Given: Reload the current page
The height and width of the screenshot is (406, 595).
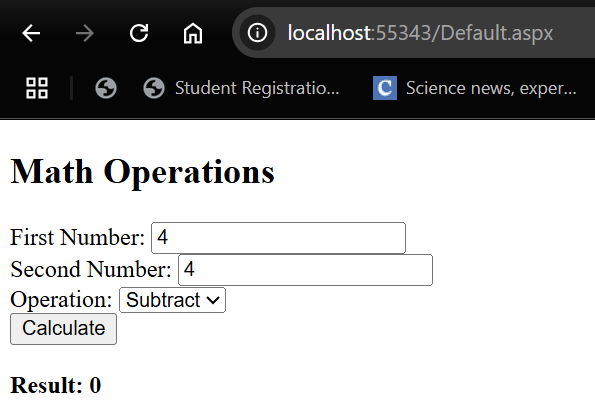Looking at the screenshot, I should pos(139,33).
